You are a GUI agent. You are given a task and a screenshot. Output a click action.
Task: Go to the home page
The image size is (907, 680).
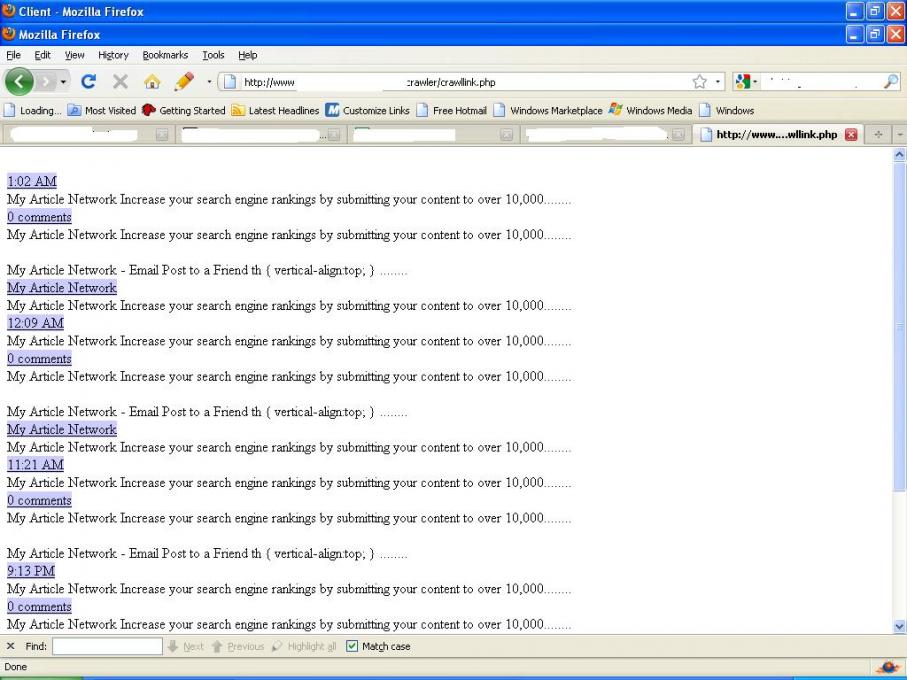click(152, 82)
